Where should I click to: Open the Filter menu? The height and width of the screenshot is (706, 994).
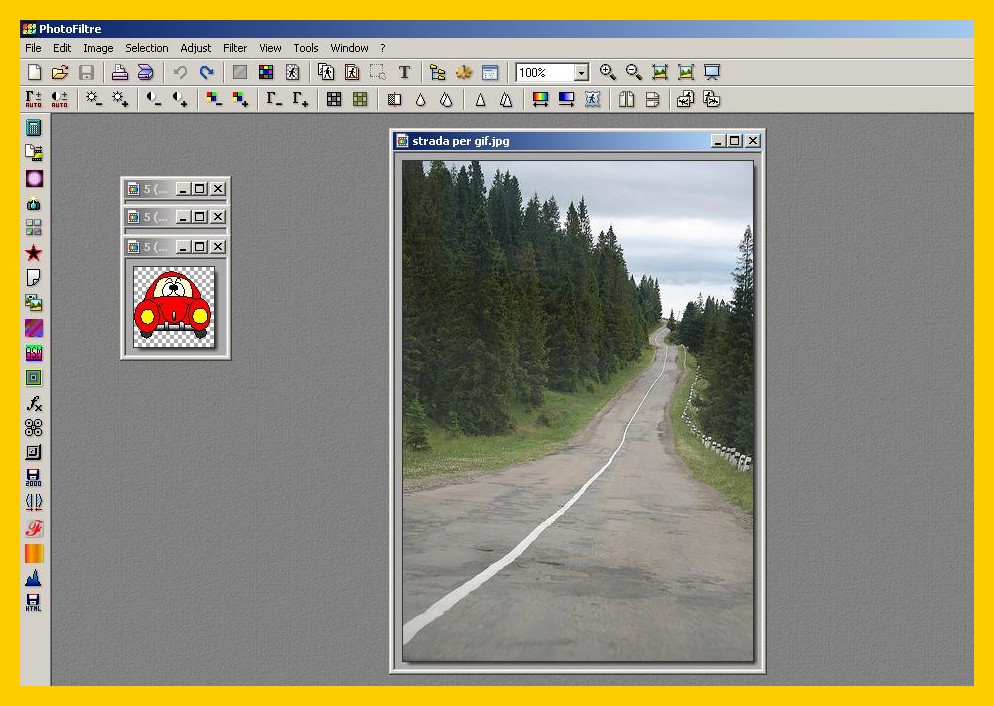click(235, 48)
